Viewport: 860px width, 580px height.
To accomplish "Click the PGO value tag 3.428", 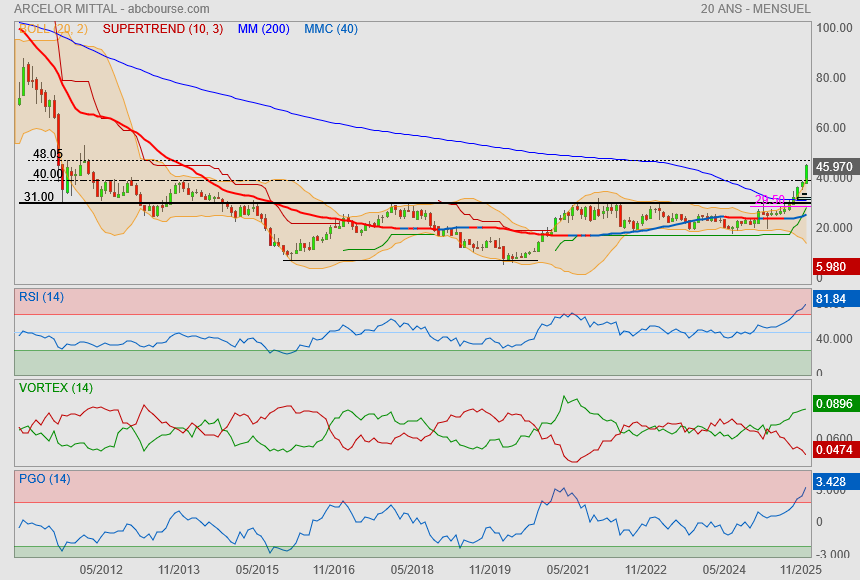I will point(832,482).
